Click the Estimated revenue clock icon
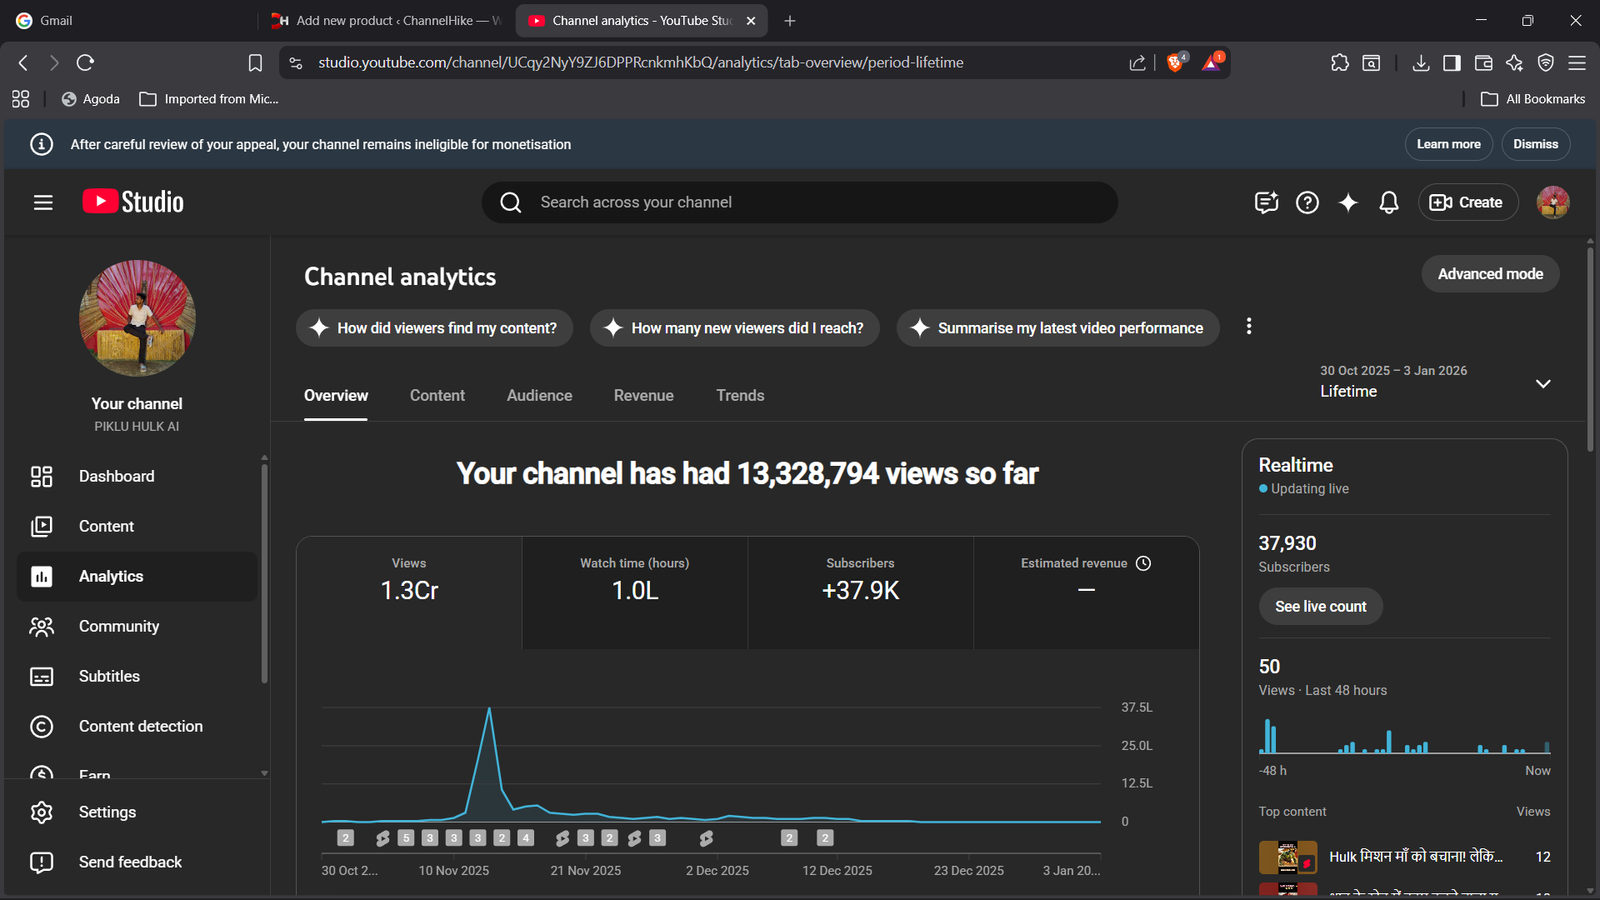The width and height of the screenshot is (1600, 900). point(1143,563)
